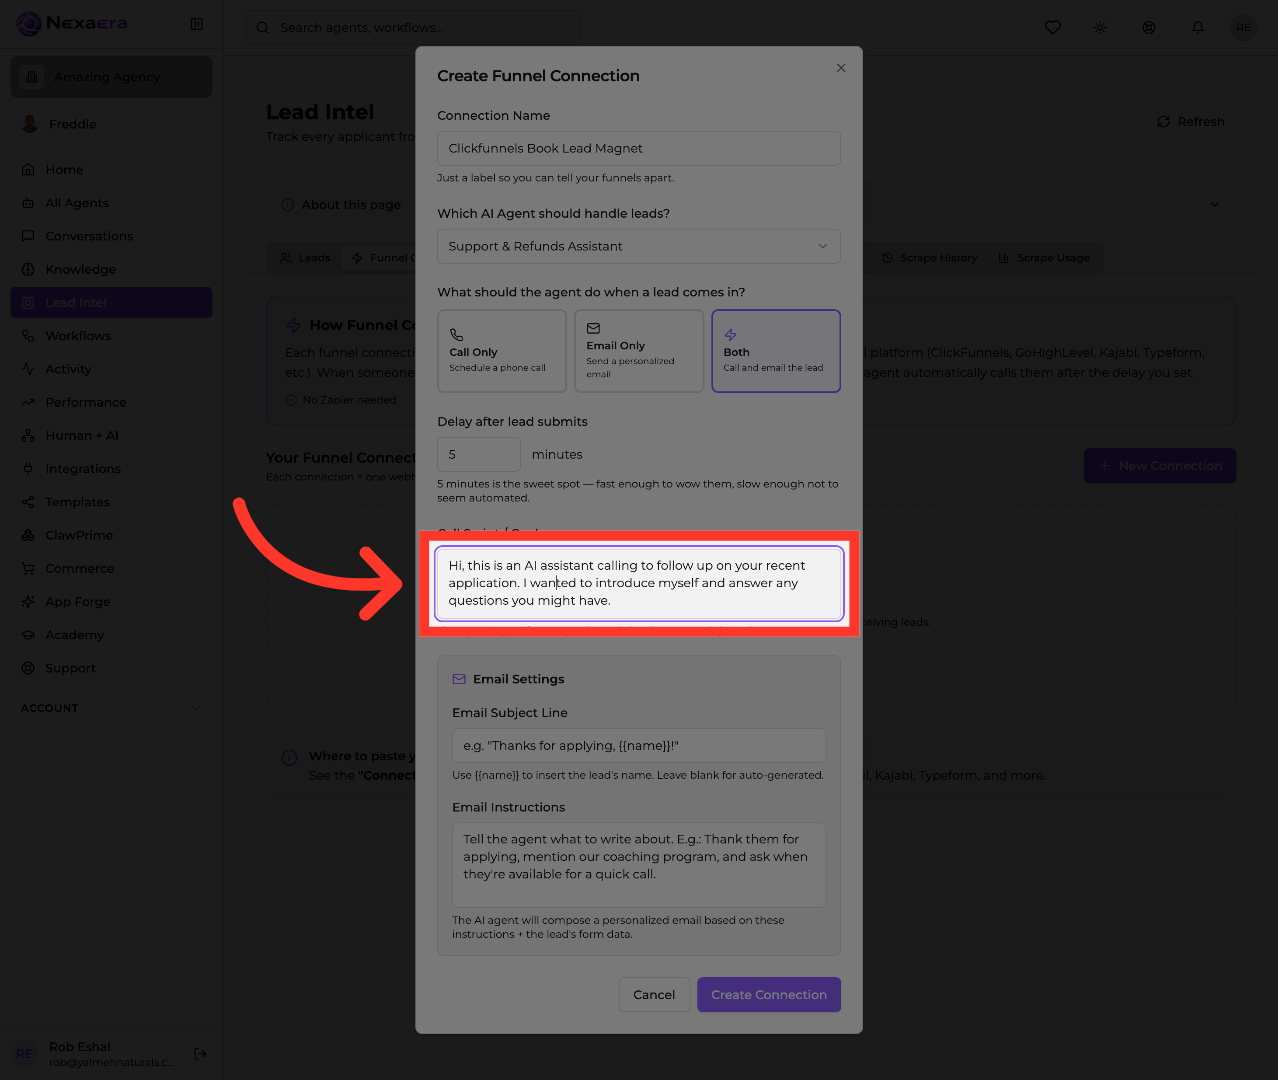Click the delay minutes input
The image size is (1278, 1080).
[x=479, y=454]
